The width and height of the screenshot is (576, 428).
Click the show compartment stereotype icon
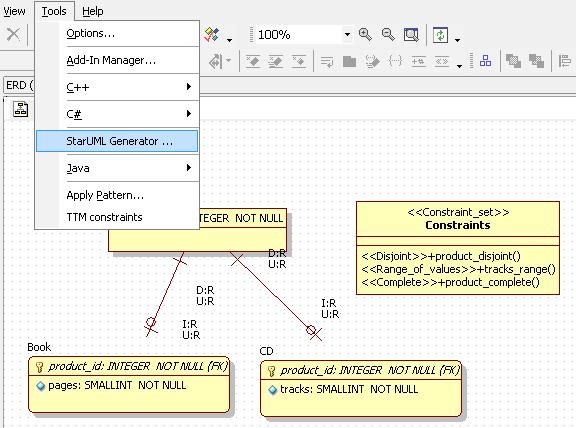click(372, 61)
